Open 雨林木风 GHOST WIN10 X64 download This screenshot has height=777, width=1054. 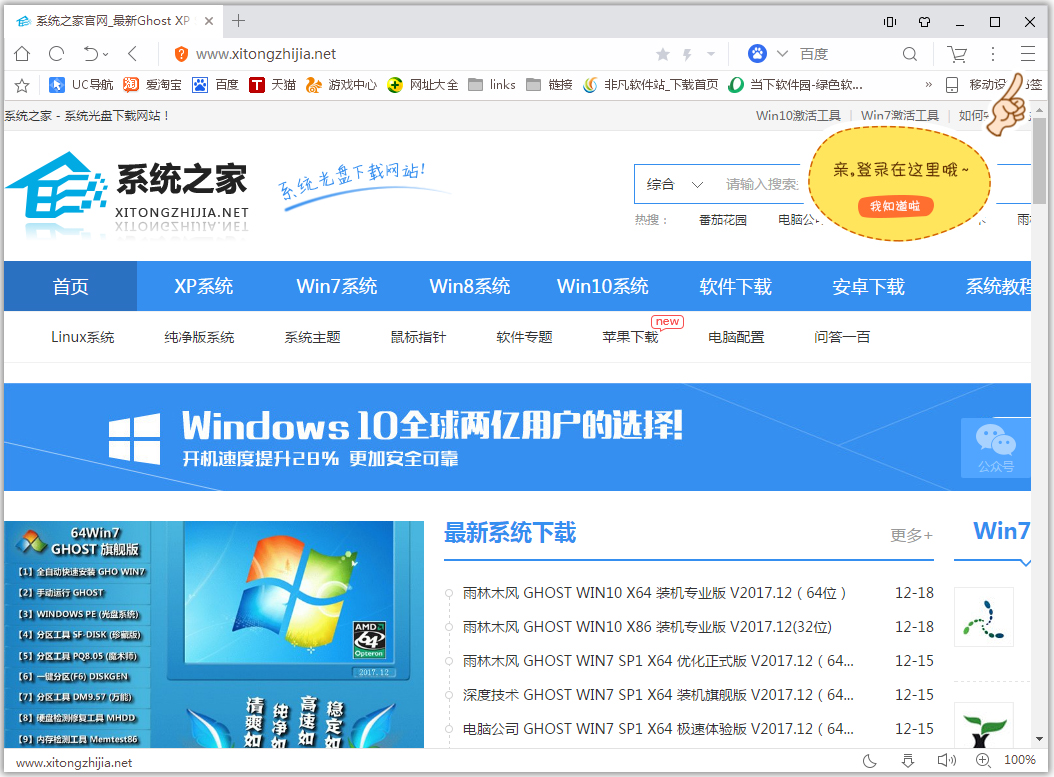(x=654, y=593)
